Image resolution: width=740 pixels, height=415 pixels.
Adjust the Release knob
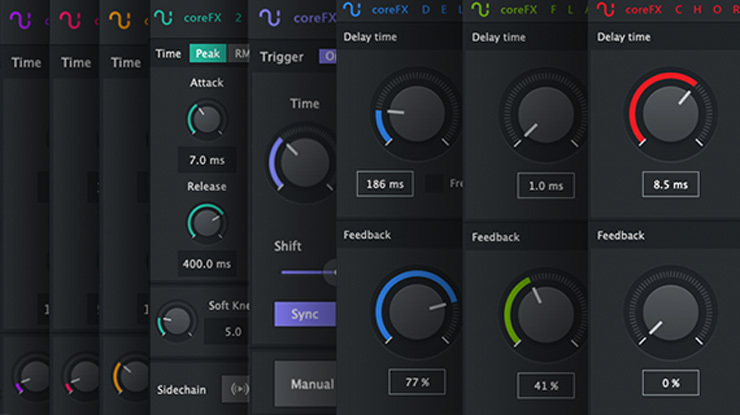[x=206, y=223]
